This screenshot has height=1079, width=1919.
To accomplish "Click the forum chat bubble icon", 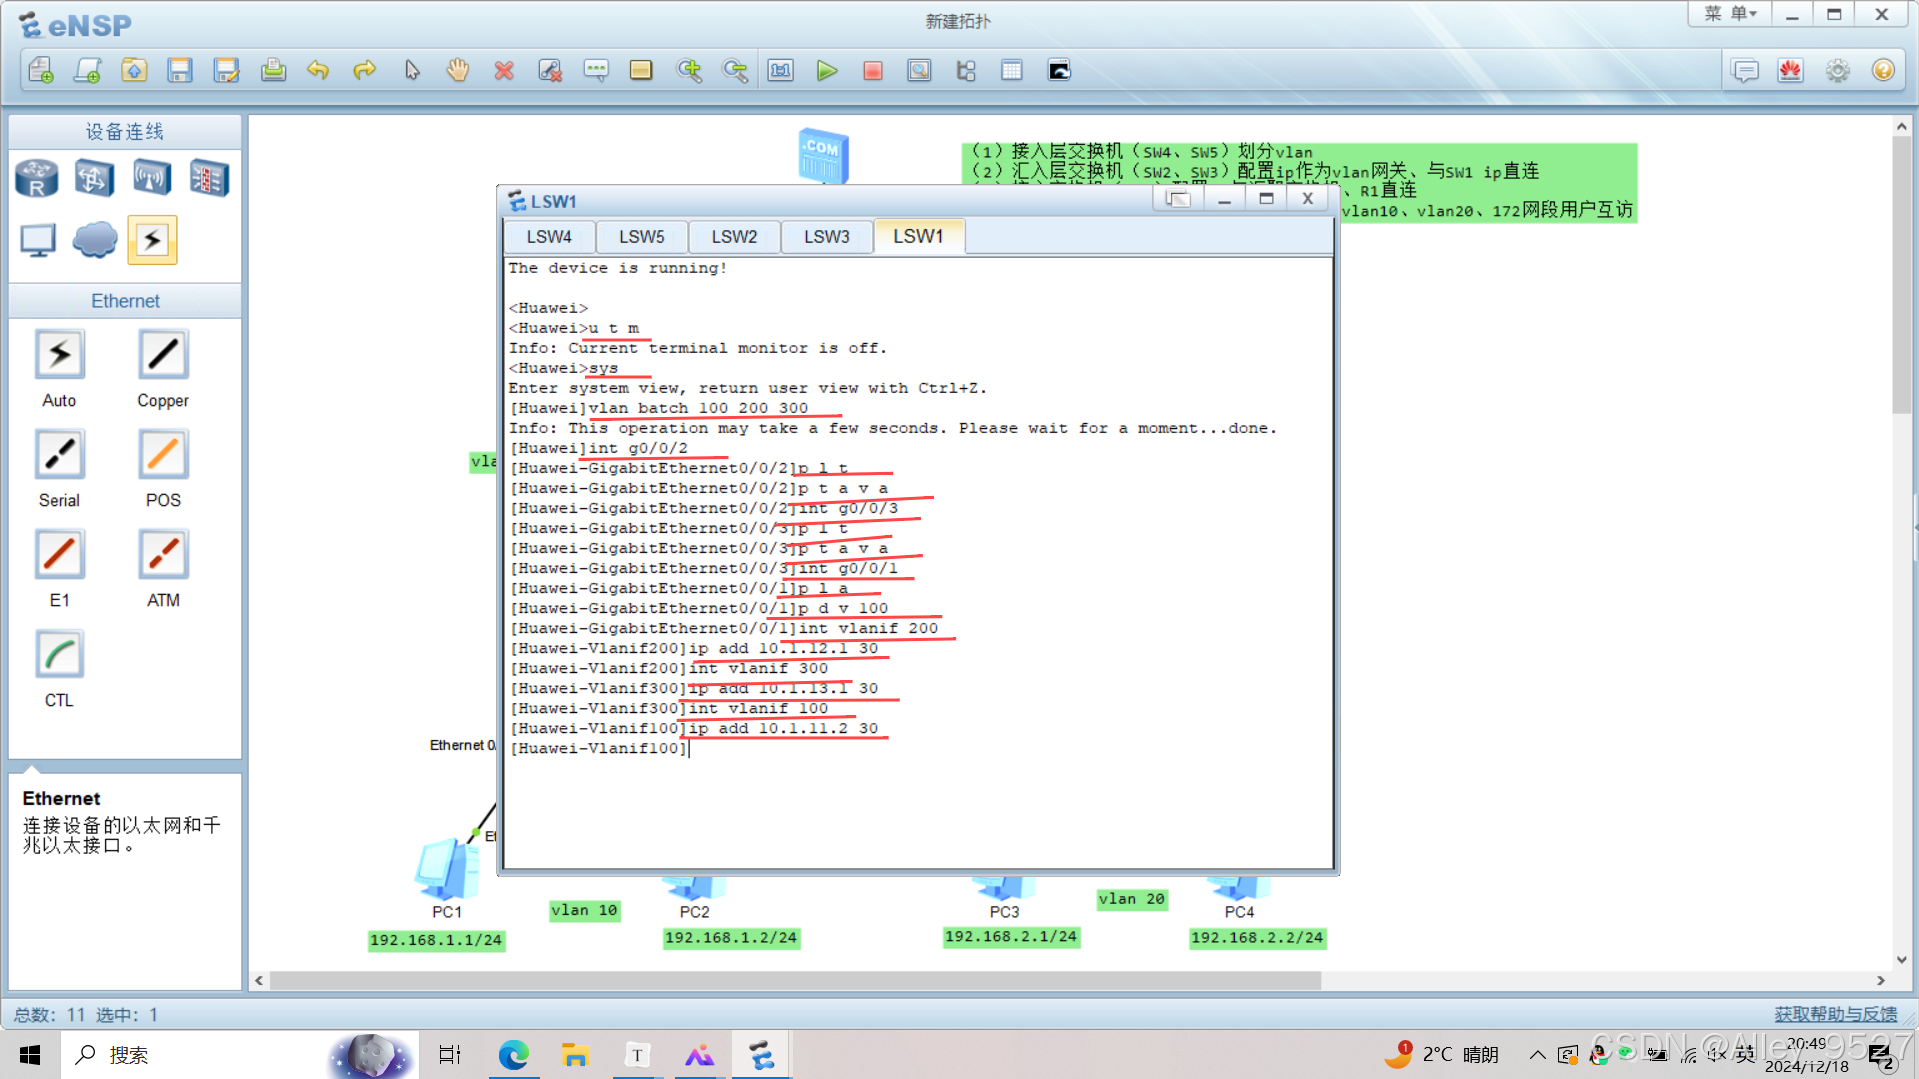I will point(1745,70).
